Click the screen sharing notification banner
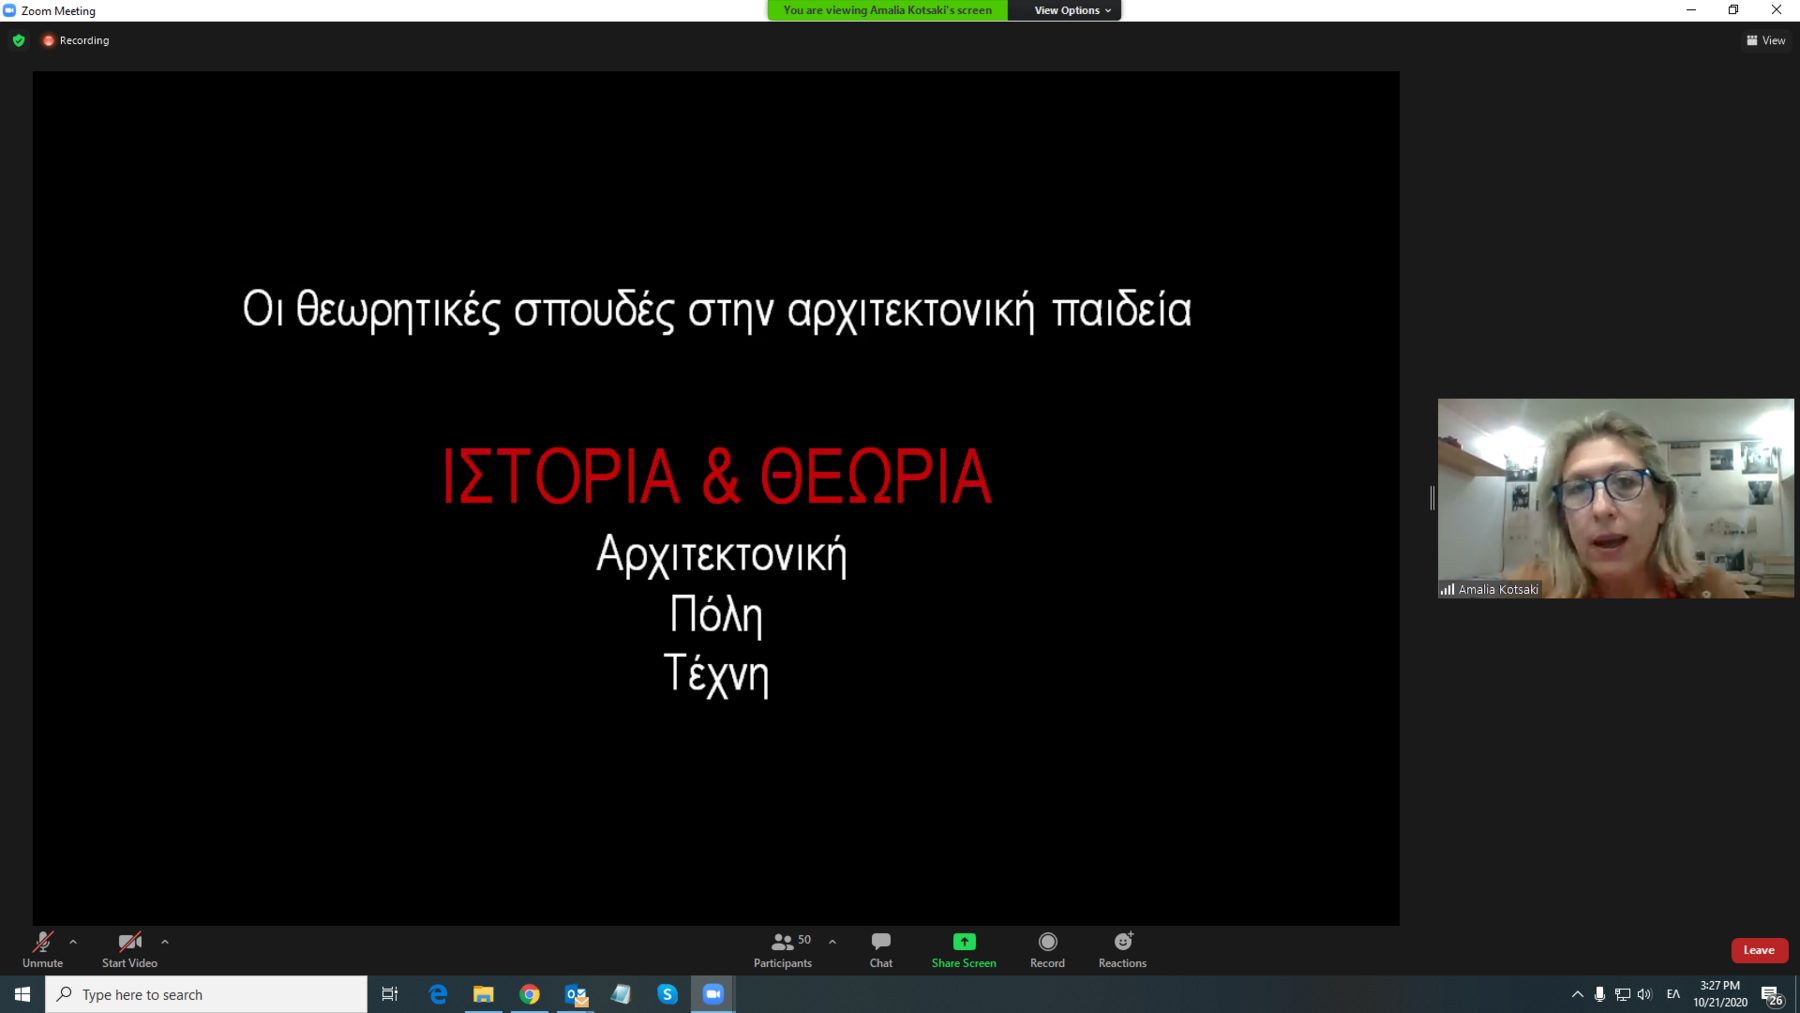This screenshot has height=1013, width=1800. click(887, 10)
